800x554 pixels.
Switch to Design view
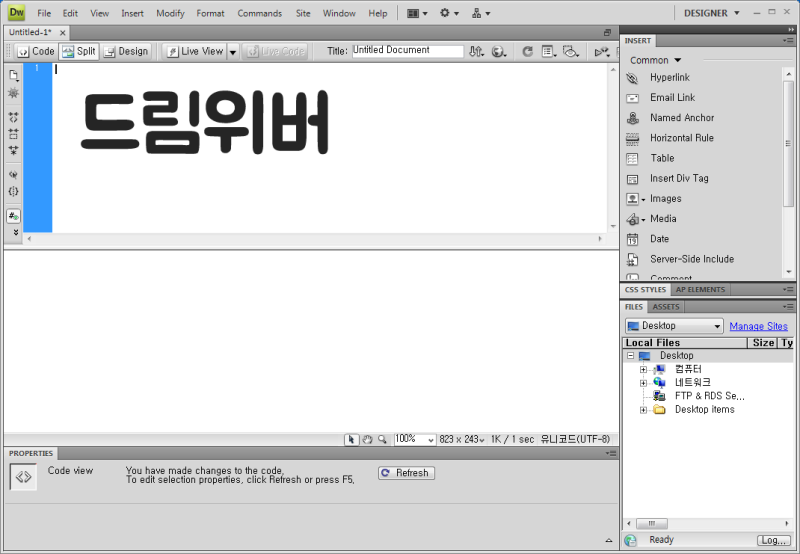[x=126, y=52]
